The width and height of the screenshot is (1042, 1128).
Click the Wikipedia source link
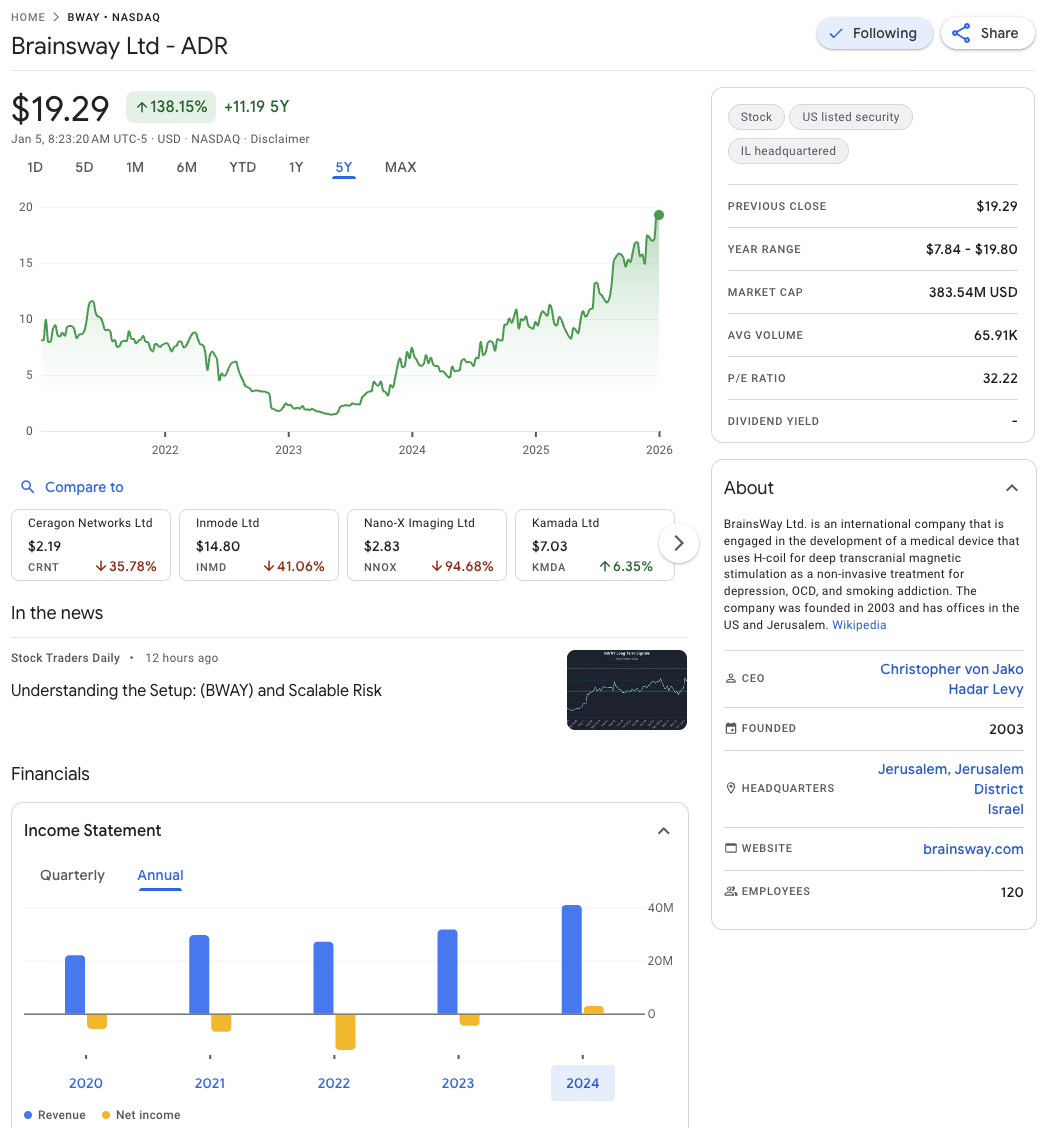[859, 625]
